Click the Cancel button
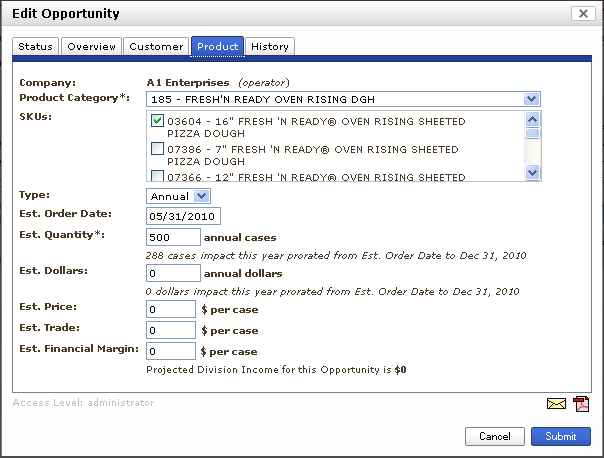The height and width of the screenshot is (458, 604). coord(495,437)
